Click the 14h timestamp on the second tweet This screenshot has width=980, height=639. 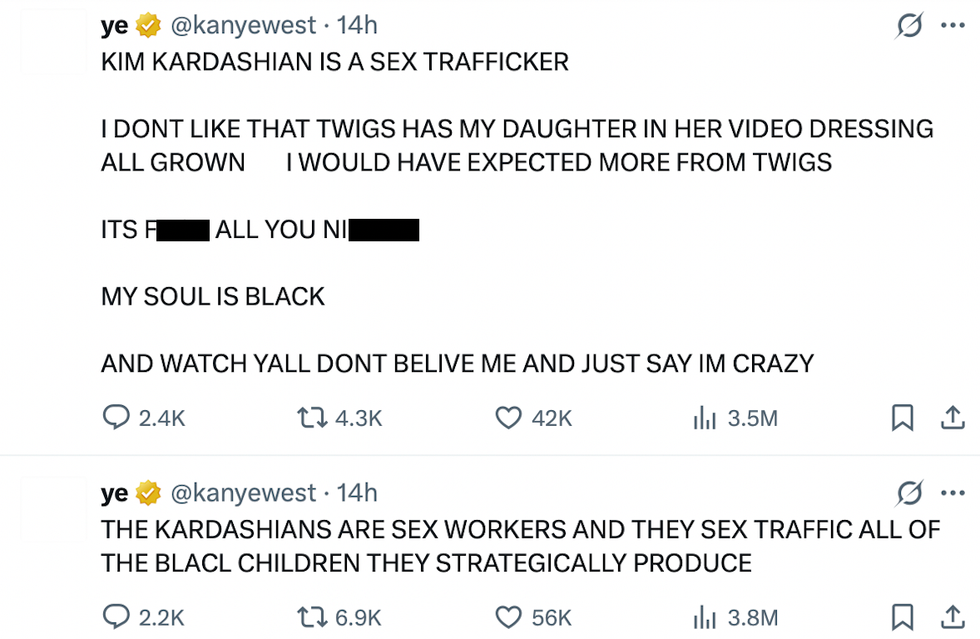(x=357, y=493)
